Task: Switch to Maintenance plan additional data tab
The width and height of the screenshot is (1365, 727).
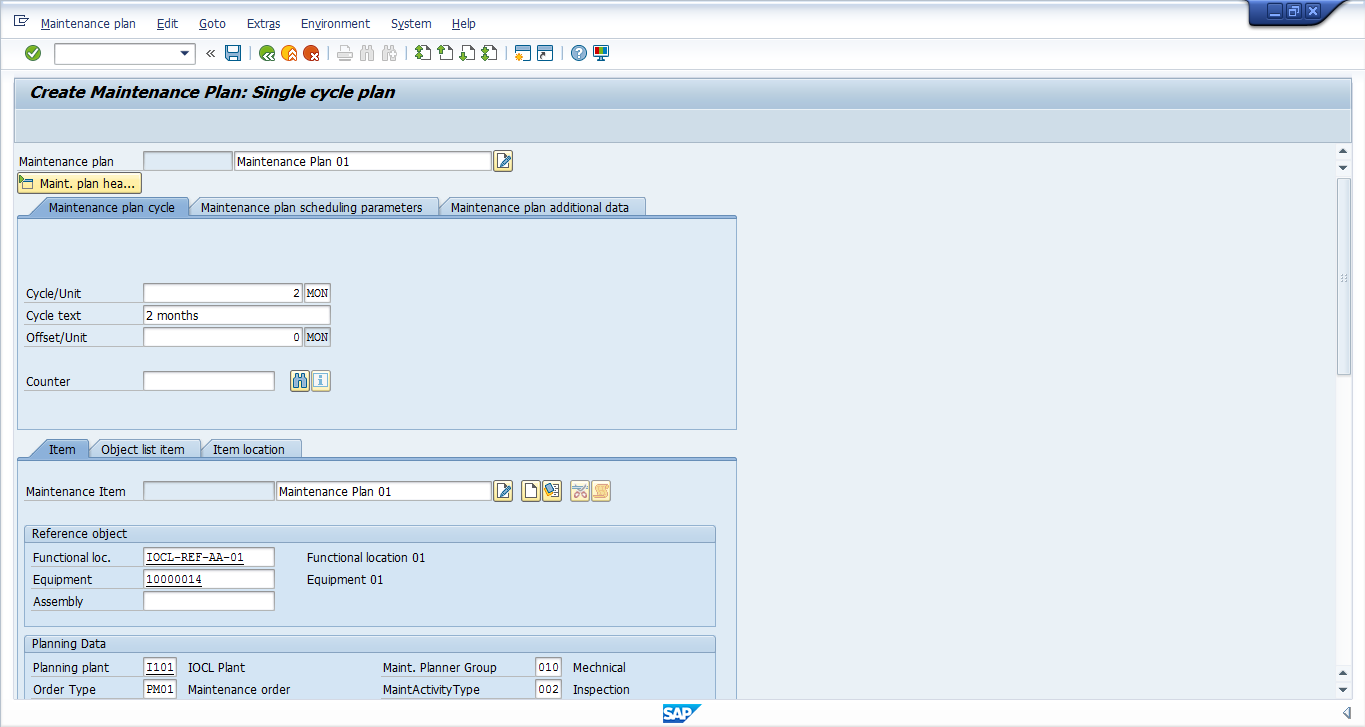Action: click(x=540, y=207)
